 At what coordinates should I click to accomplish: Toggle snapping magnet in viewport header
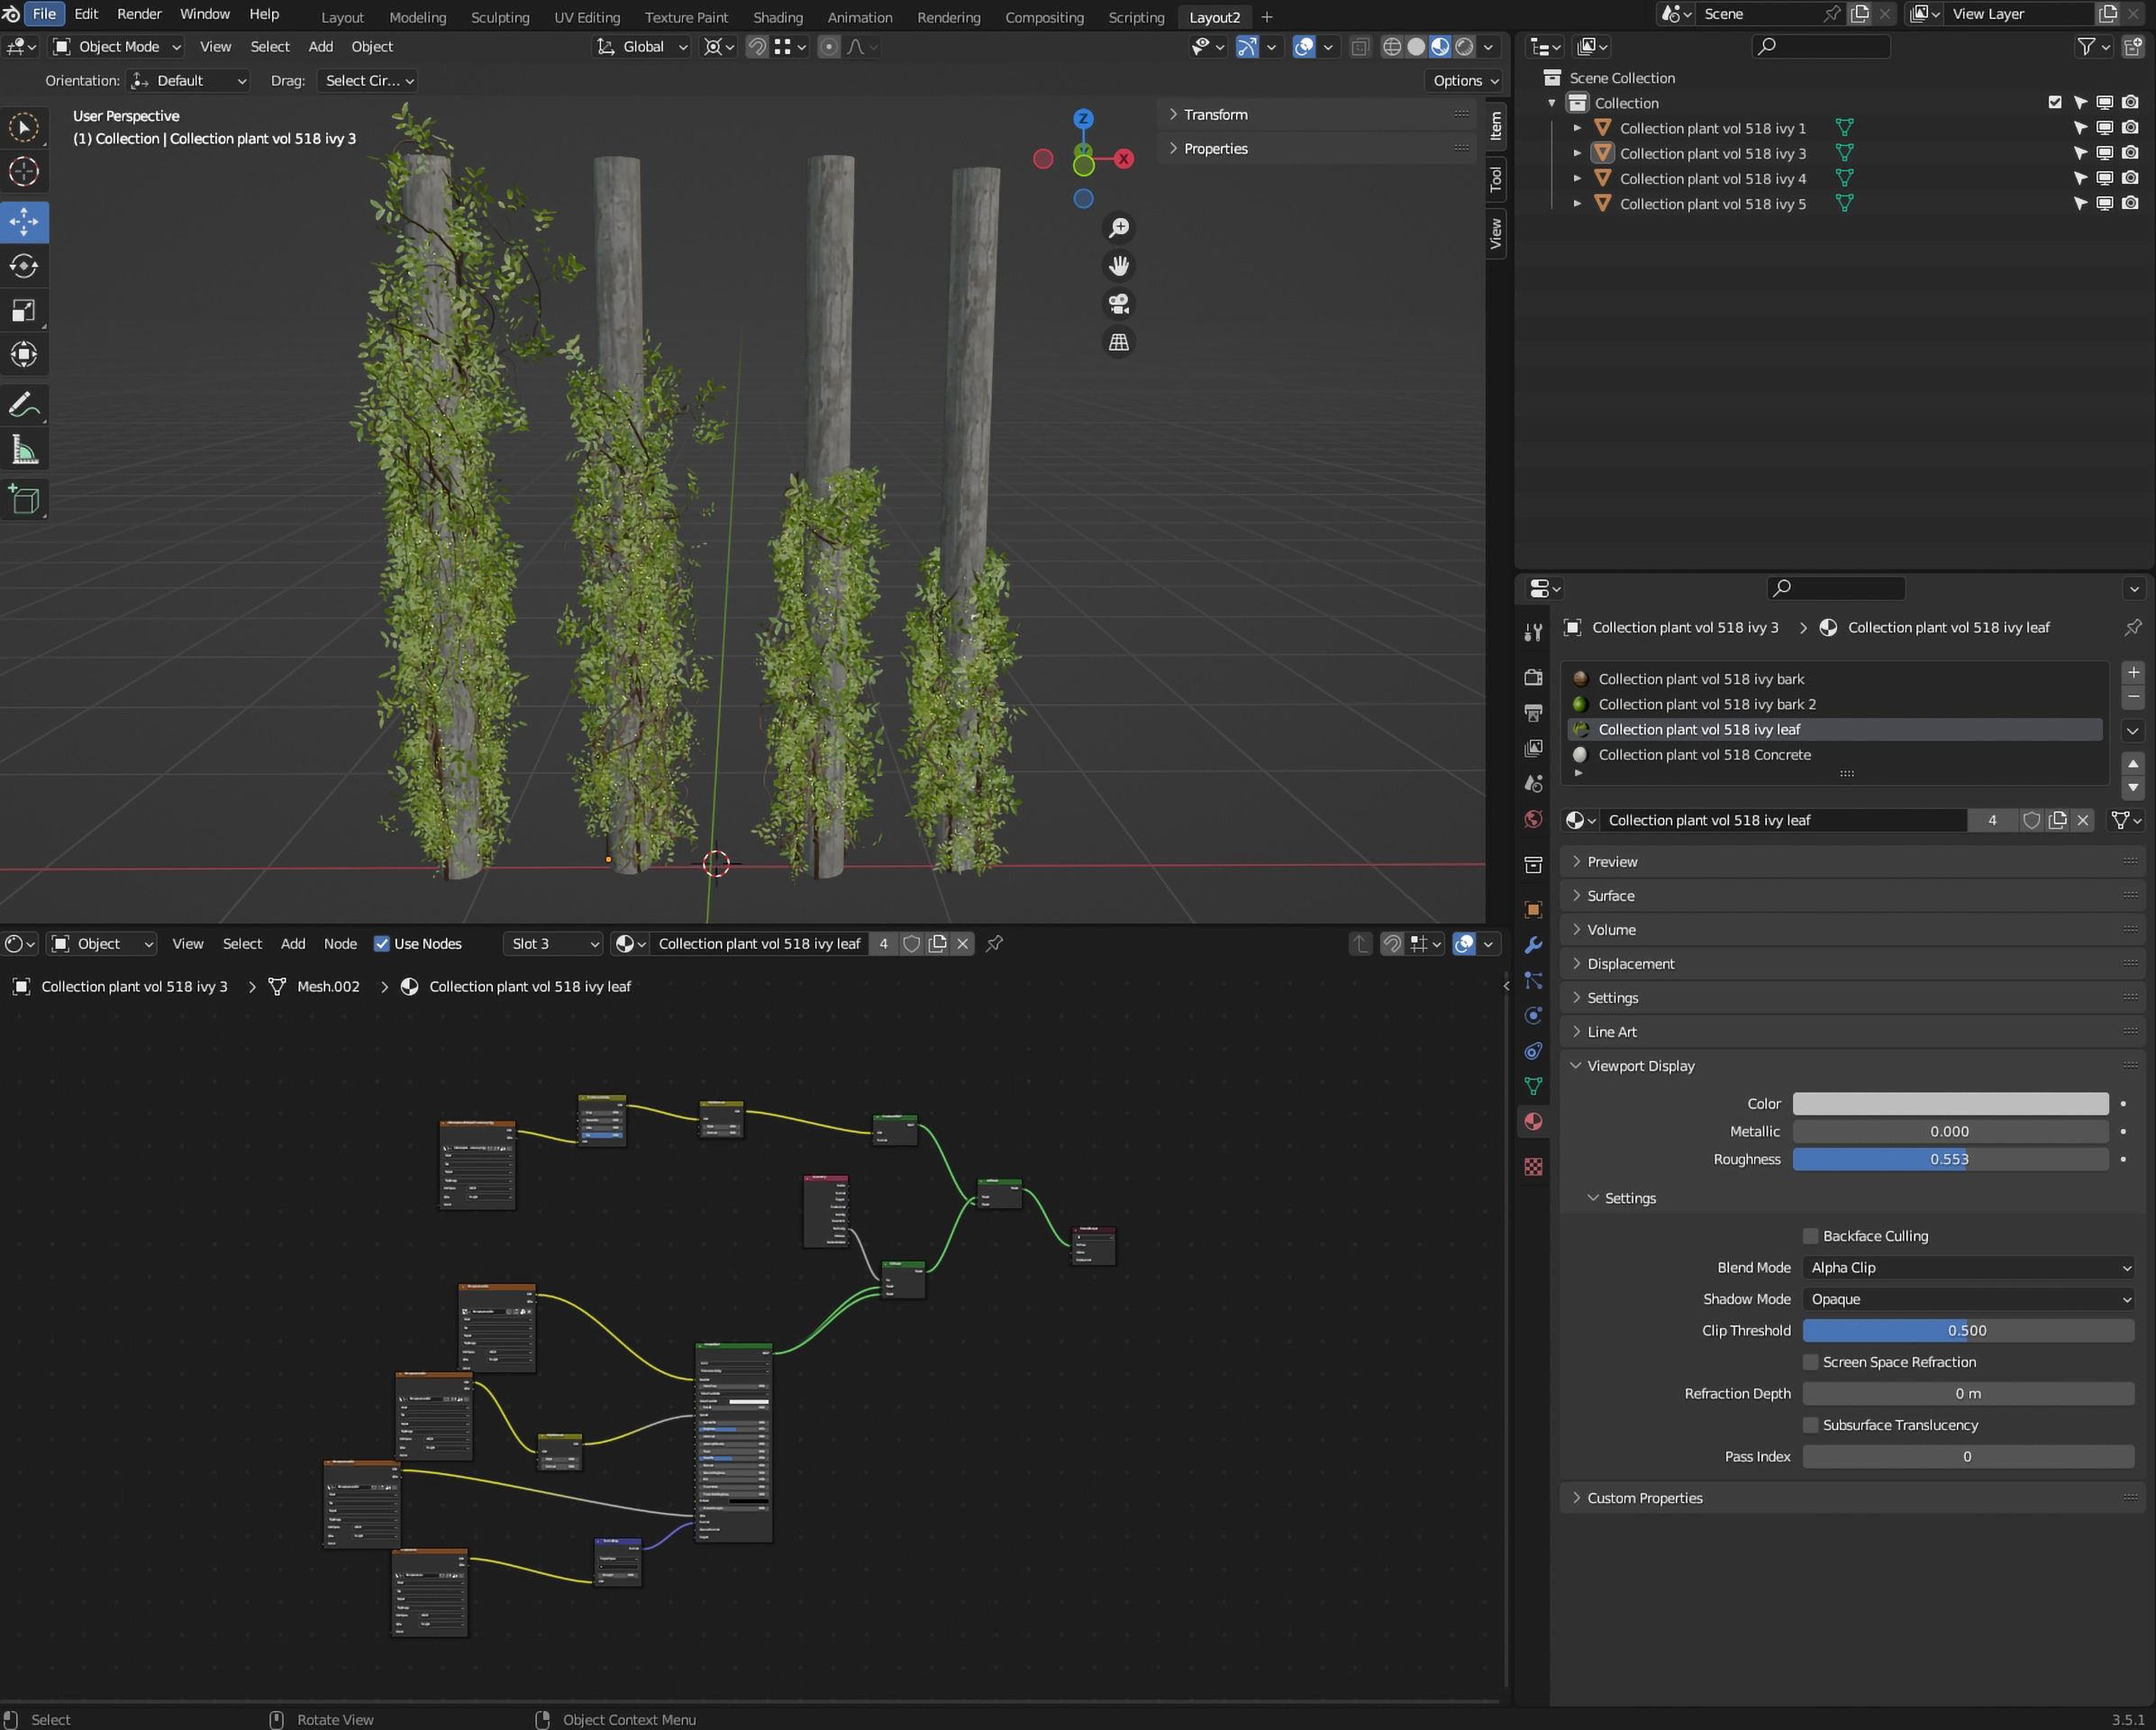click(x=757, y=47)
